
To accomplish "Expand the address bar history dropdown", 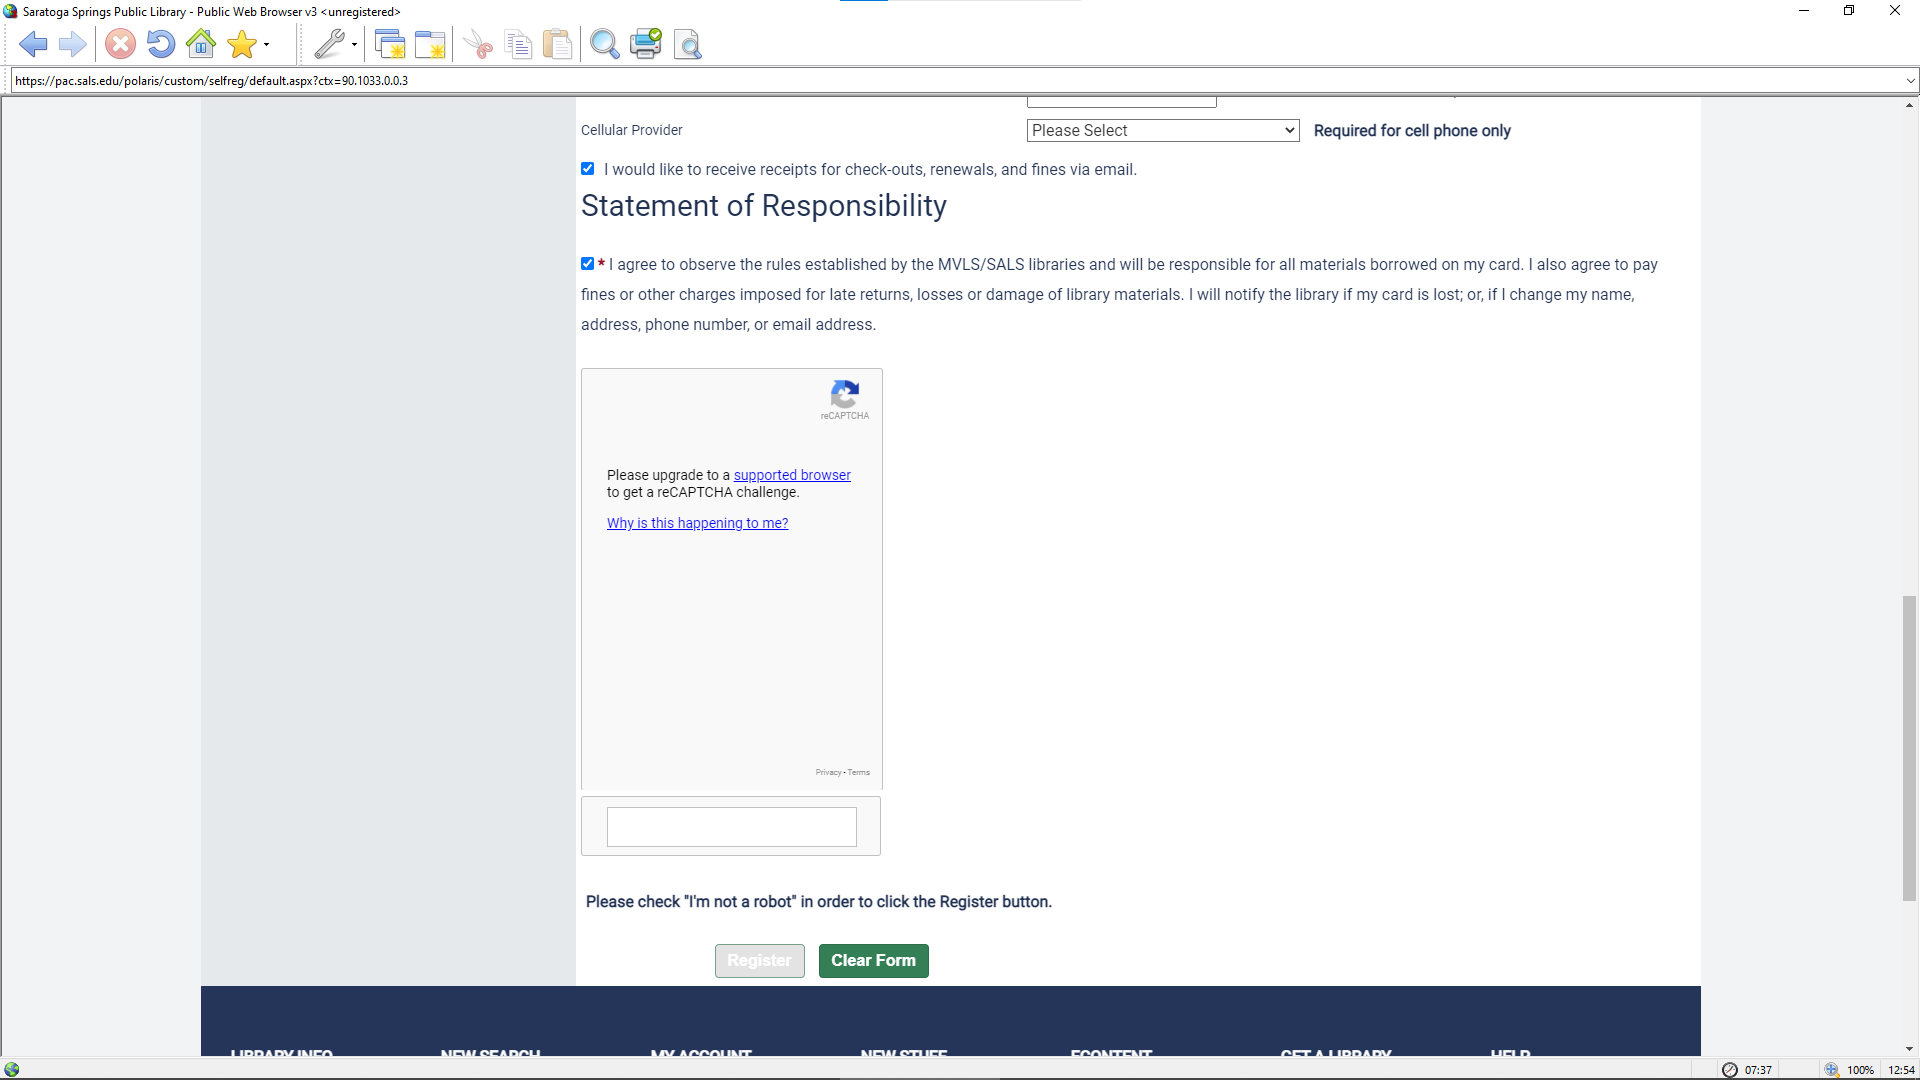I will coord(1910,81).
